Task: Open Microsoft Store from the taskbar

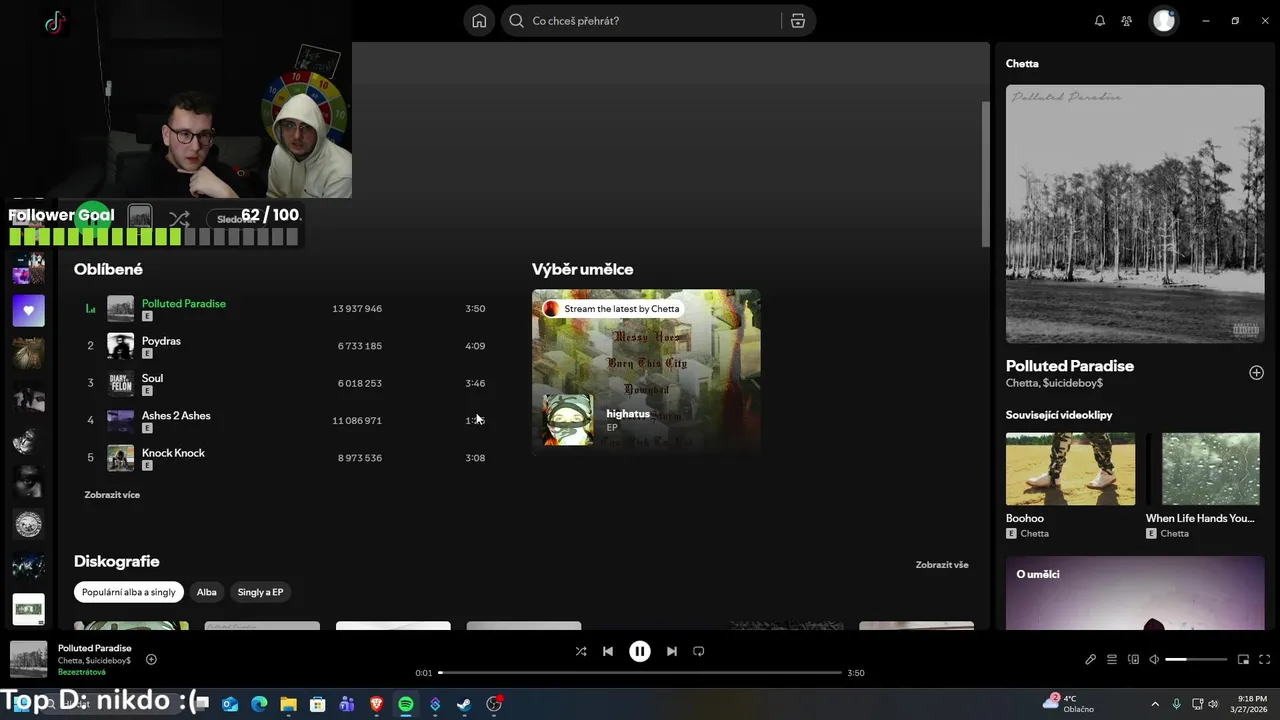Action: click(318, 704)
